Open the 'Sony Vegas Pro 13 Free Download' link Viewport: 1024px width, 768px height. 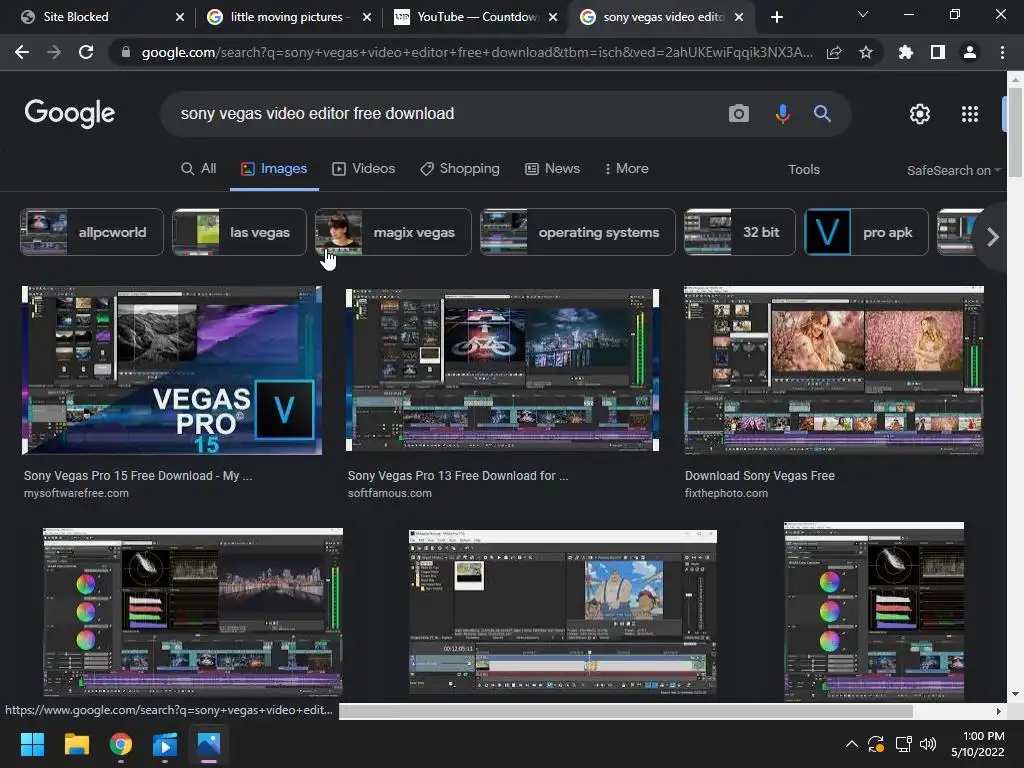coord(458,475)
